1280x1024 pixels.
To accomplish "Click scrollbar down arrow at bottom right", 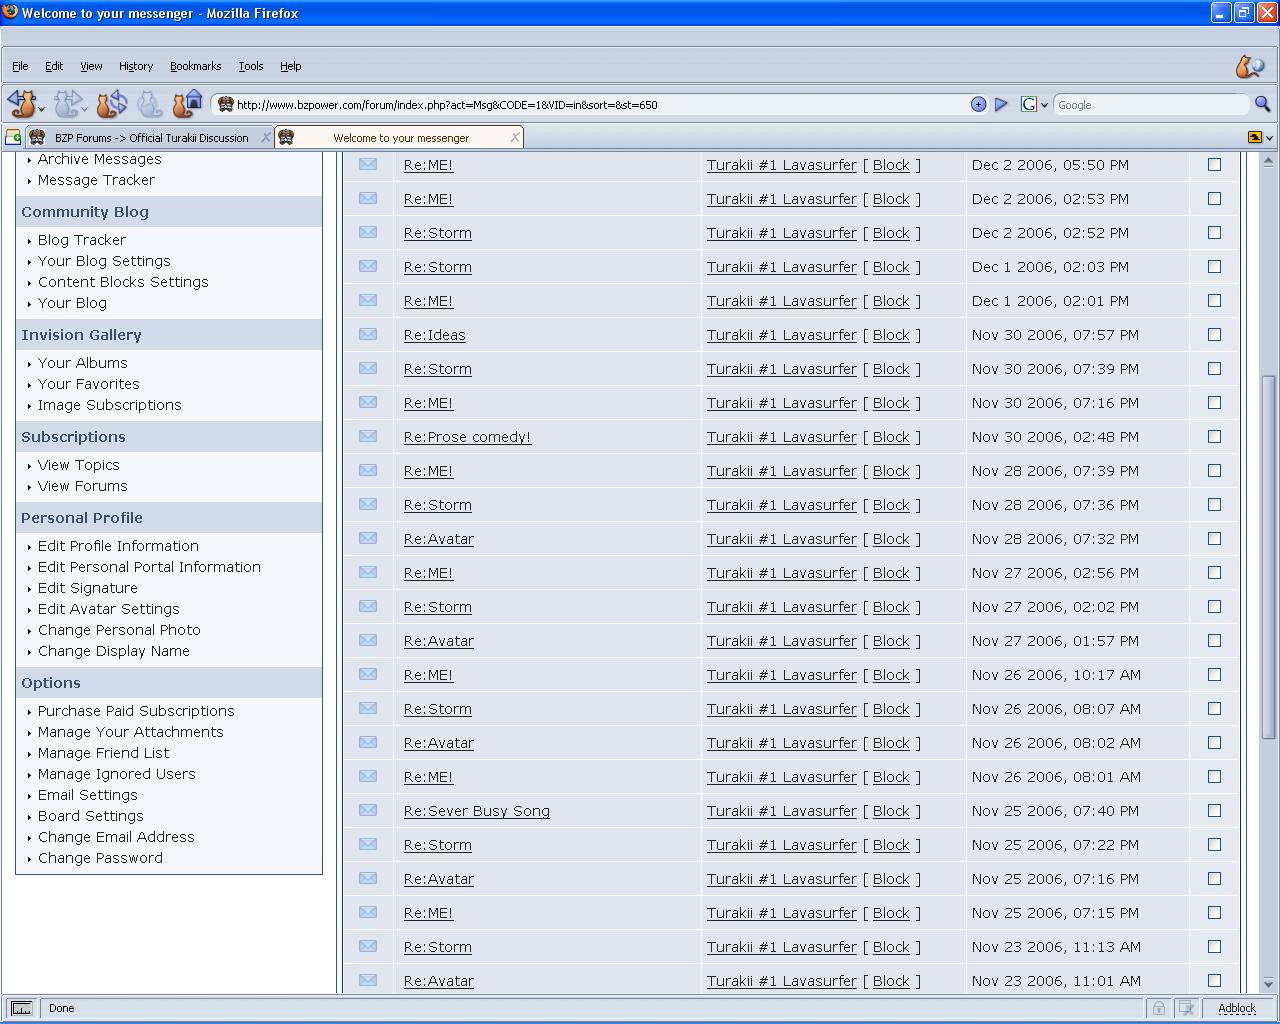I will (1269, 984).
